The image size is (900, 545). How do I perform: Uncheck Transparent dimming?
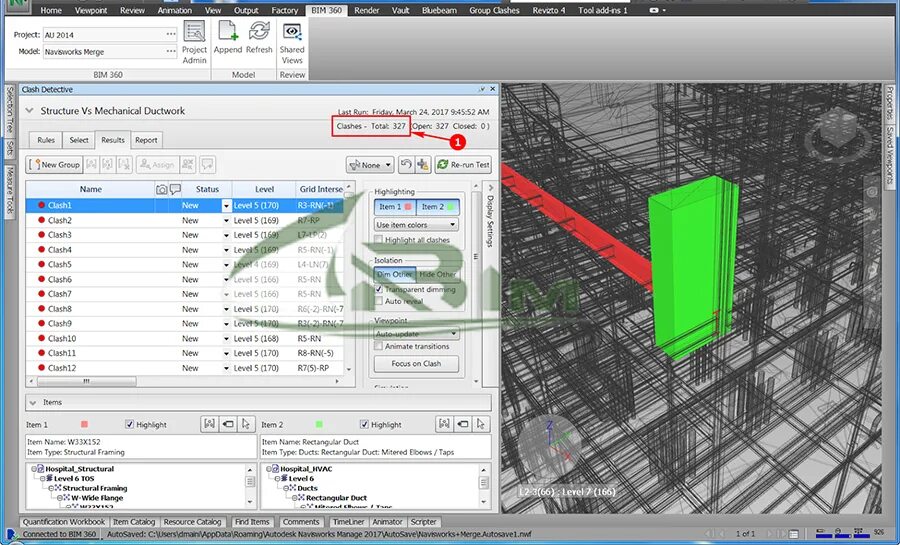pyautogui.click(x=379, y=290)
